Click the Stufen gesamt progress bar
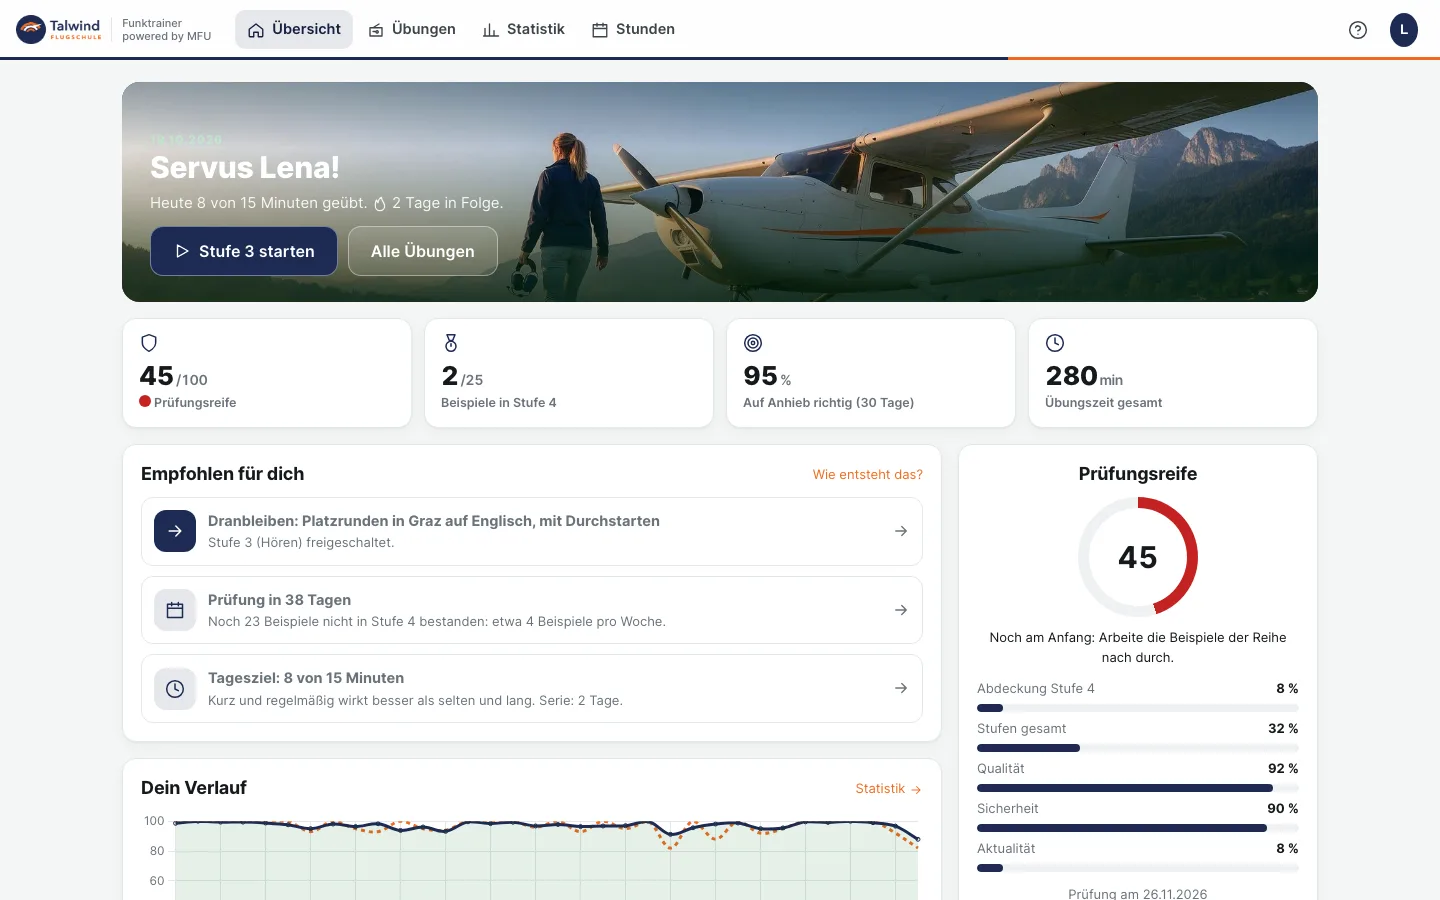1440x900 pixels. coord(1138,748)
